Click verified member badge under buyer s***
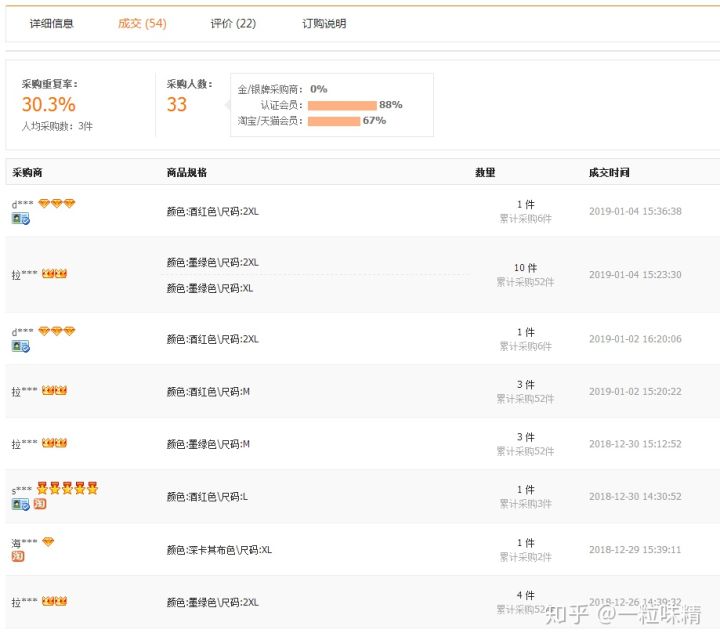The image size is (720, 644). [x=20, y=504]
